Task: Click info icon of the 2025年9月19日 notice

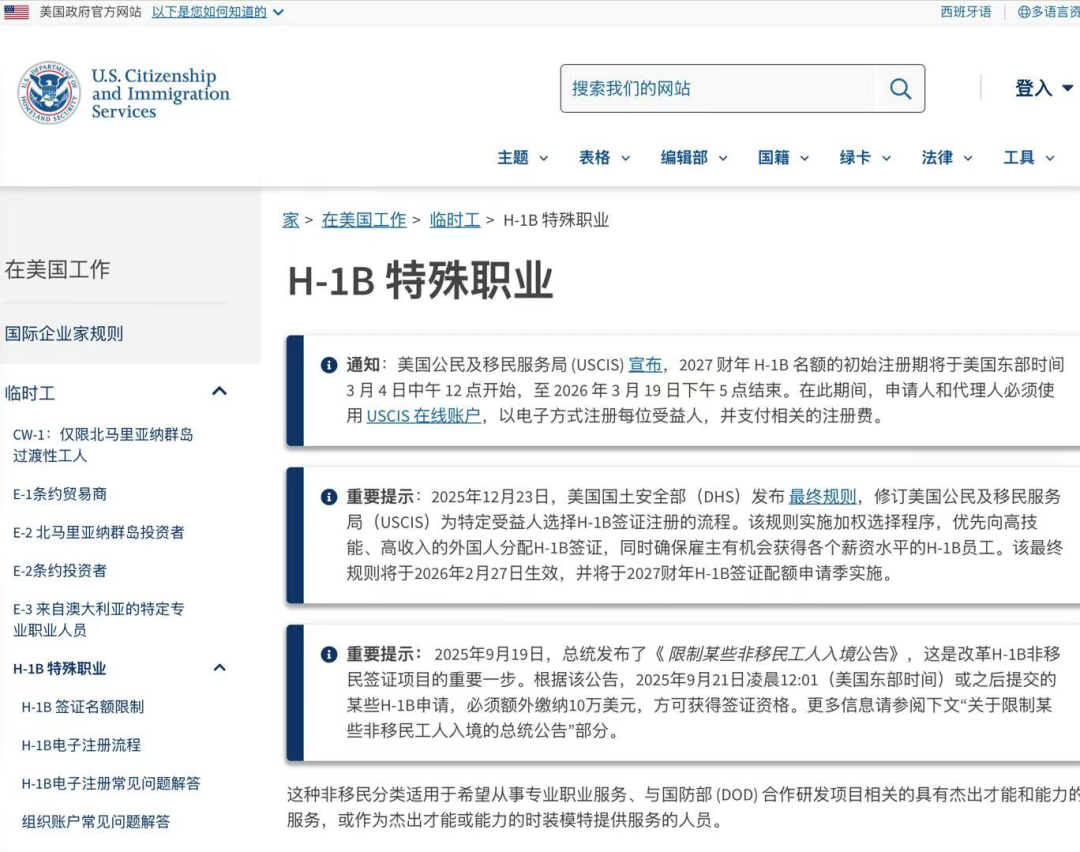Action: tap(329, 654)
